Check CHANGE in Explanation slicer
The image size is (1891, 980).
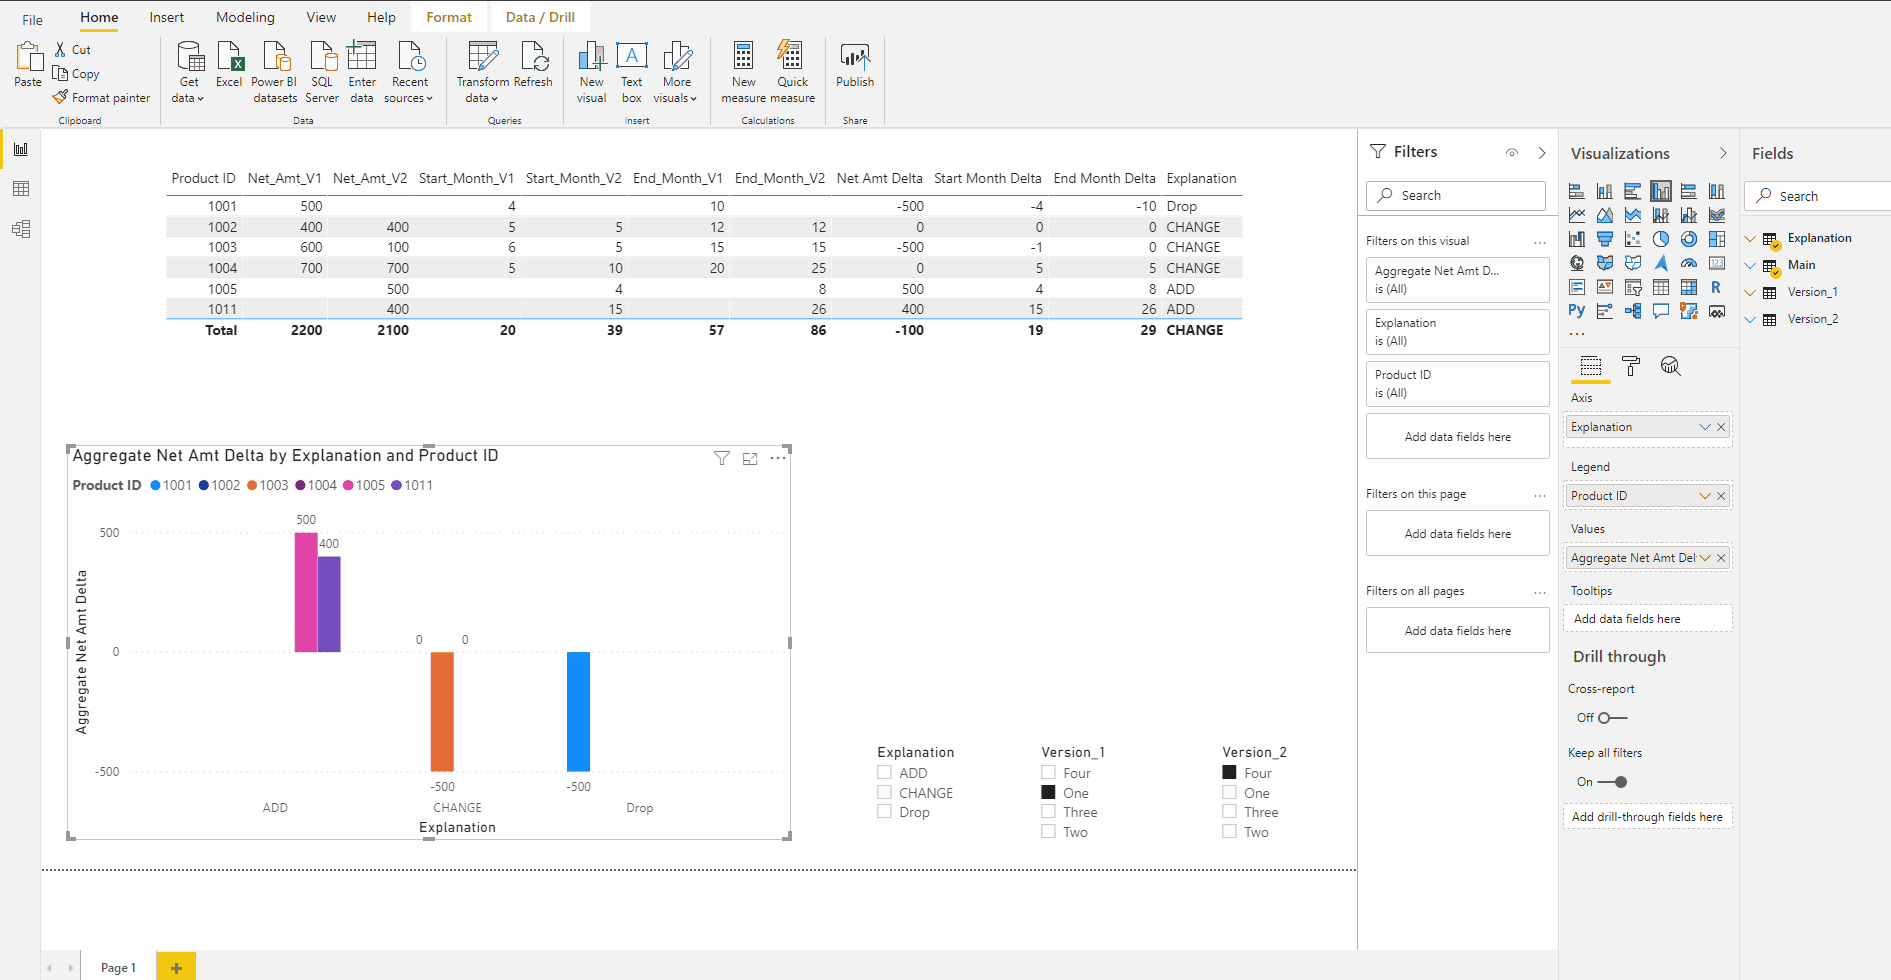coord(884,792)
